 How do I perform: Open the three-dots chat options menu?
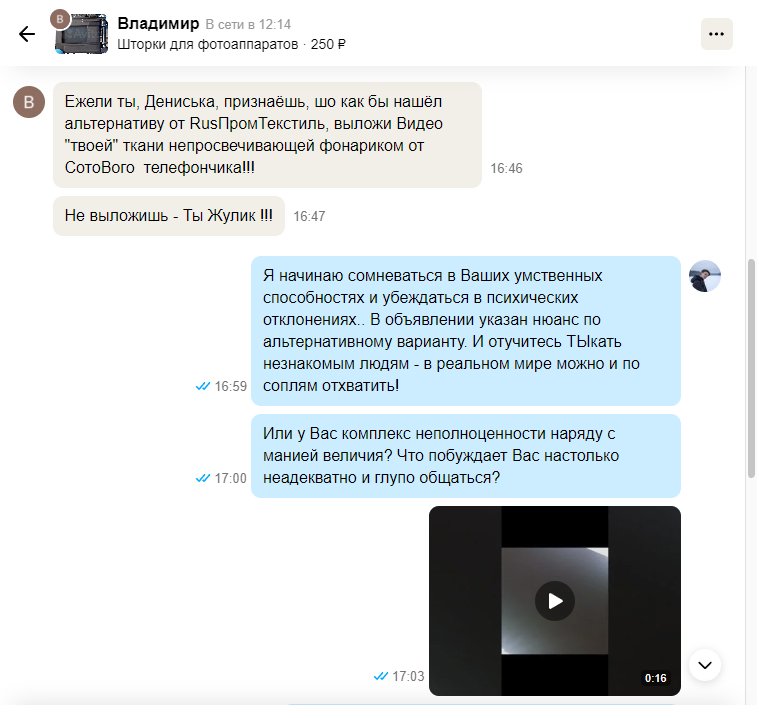(716, 34)
